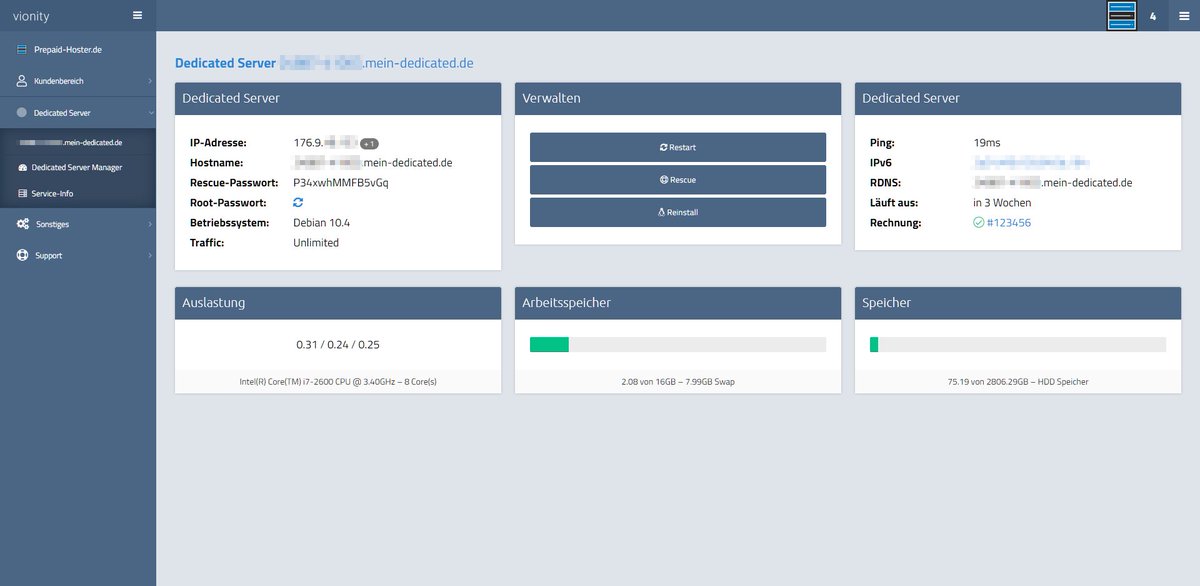Screen dimensions: 1200x586
Task: Collapse the Dedicated Server sidebar chevron
Action: pyautogui.click(x=150, y=113)
